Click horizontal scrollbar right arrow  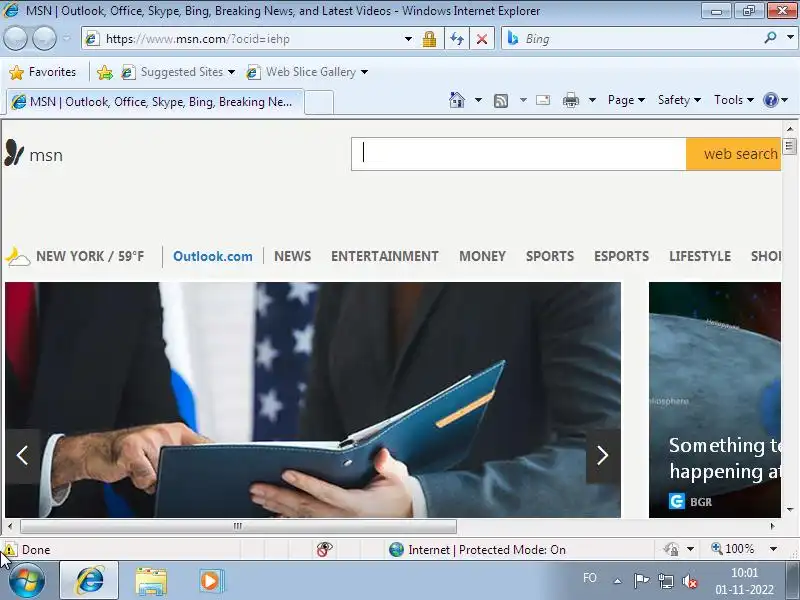tap(772, 526)
